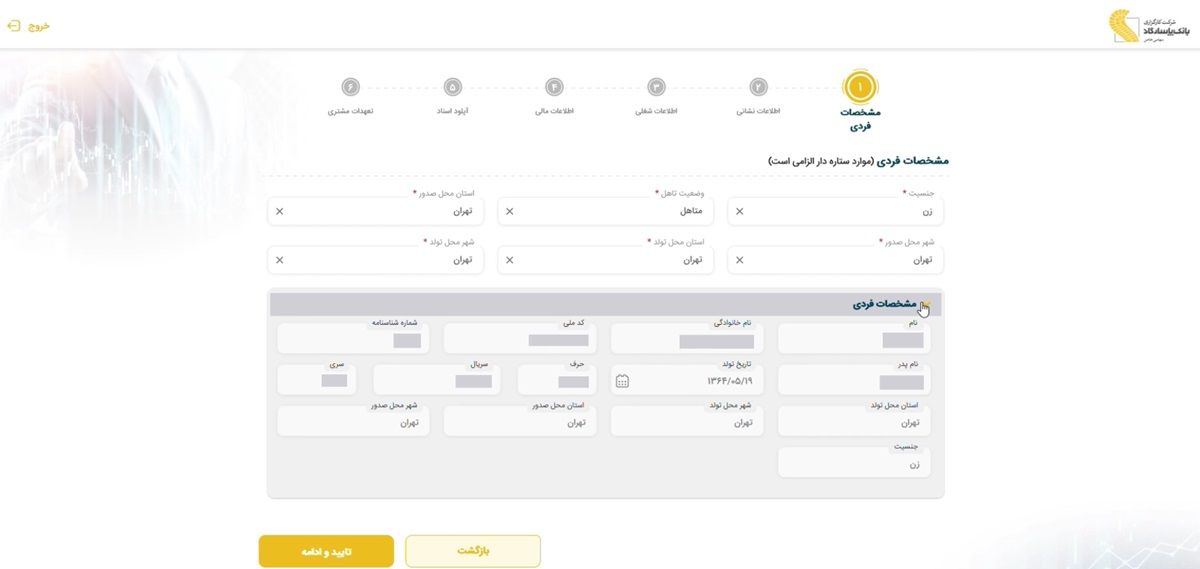Go to step 5 آپلود اسناد
1200x569 pixels.
coord(452,87)
